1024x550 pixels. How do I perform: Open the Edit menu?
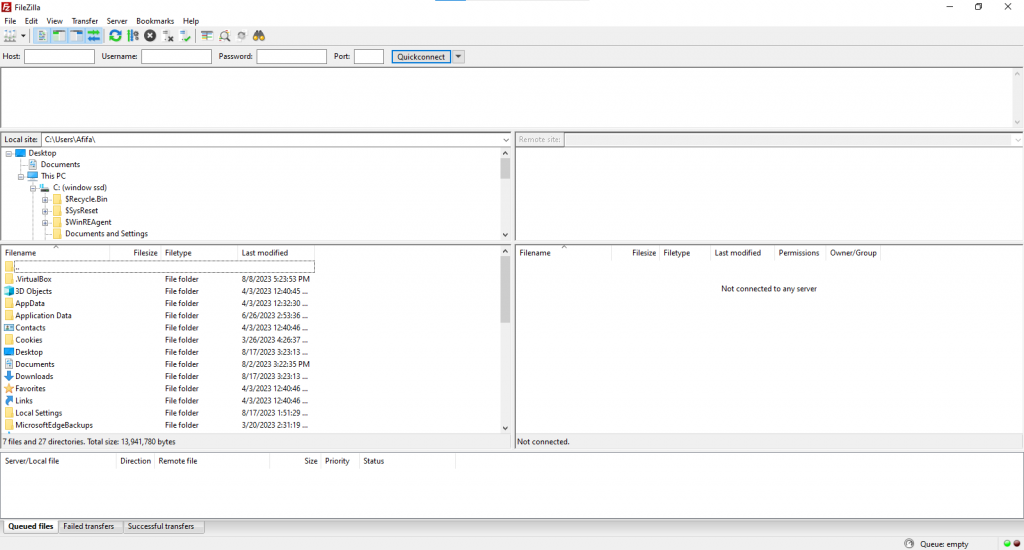coord(31,21)
